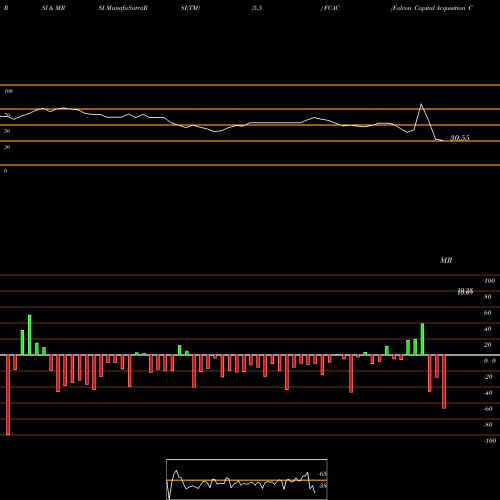This screenshot has width=500, height=500.
Task: Click the 65 label in the mini chart
Action: [x=322, y=474]
